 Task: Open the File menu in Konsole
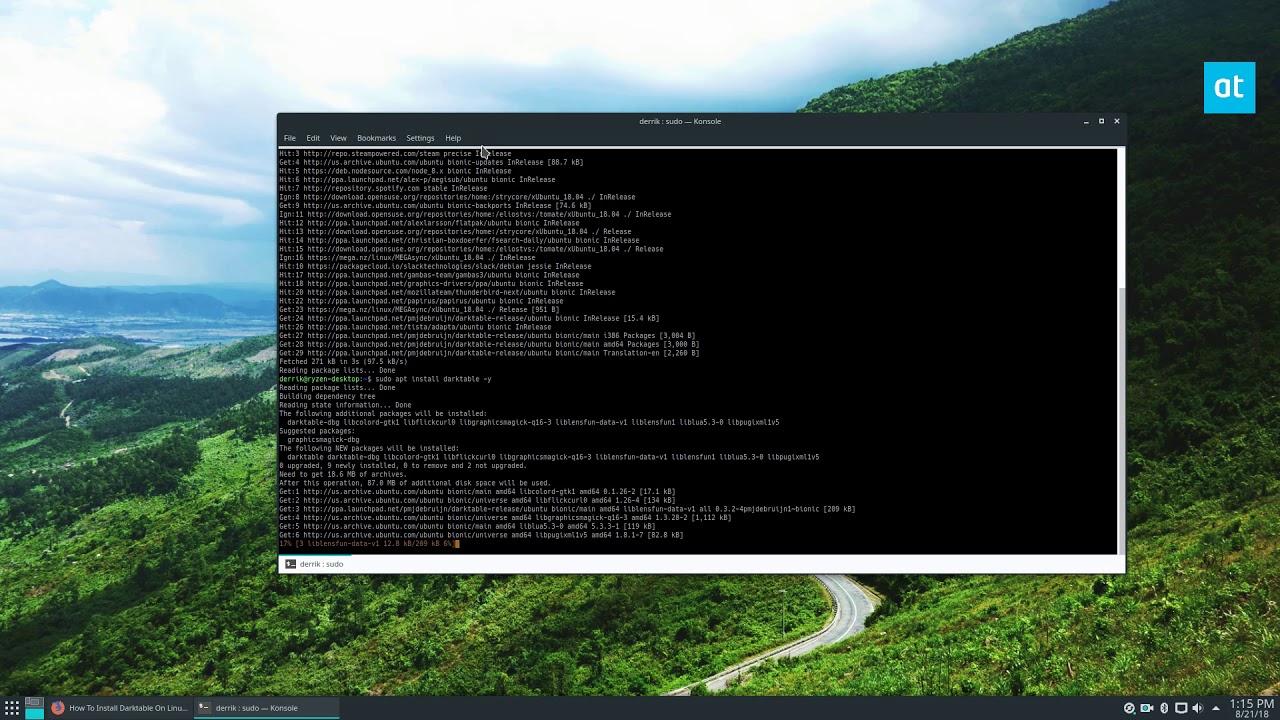click(x=289, y=138)
